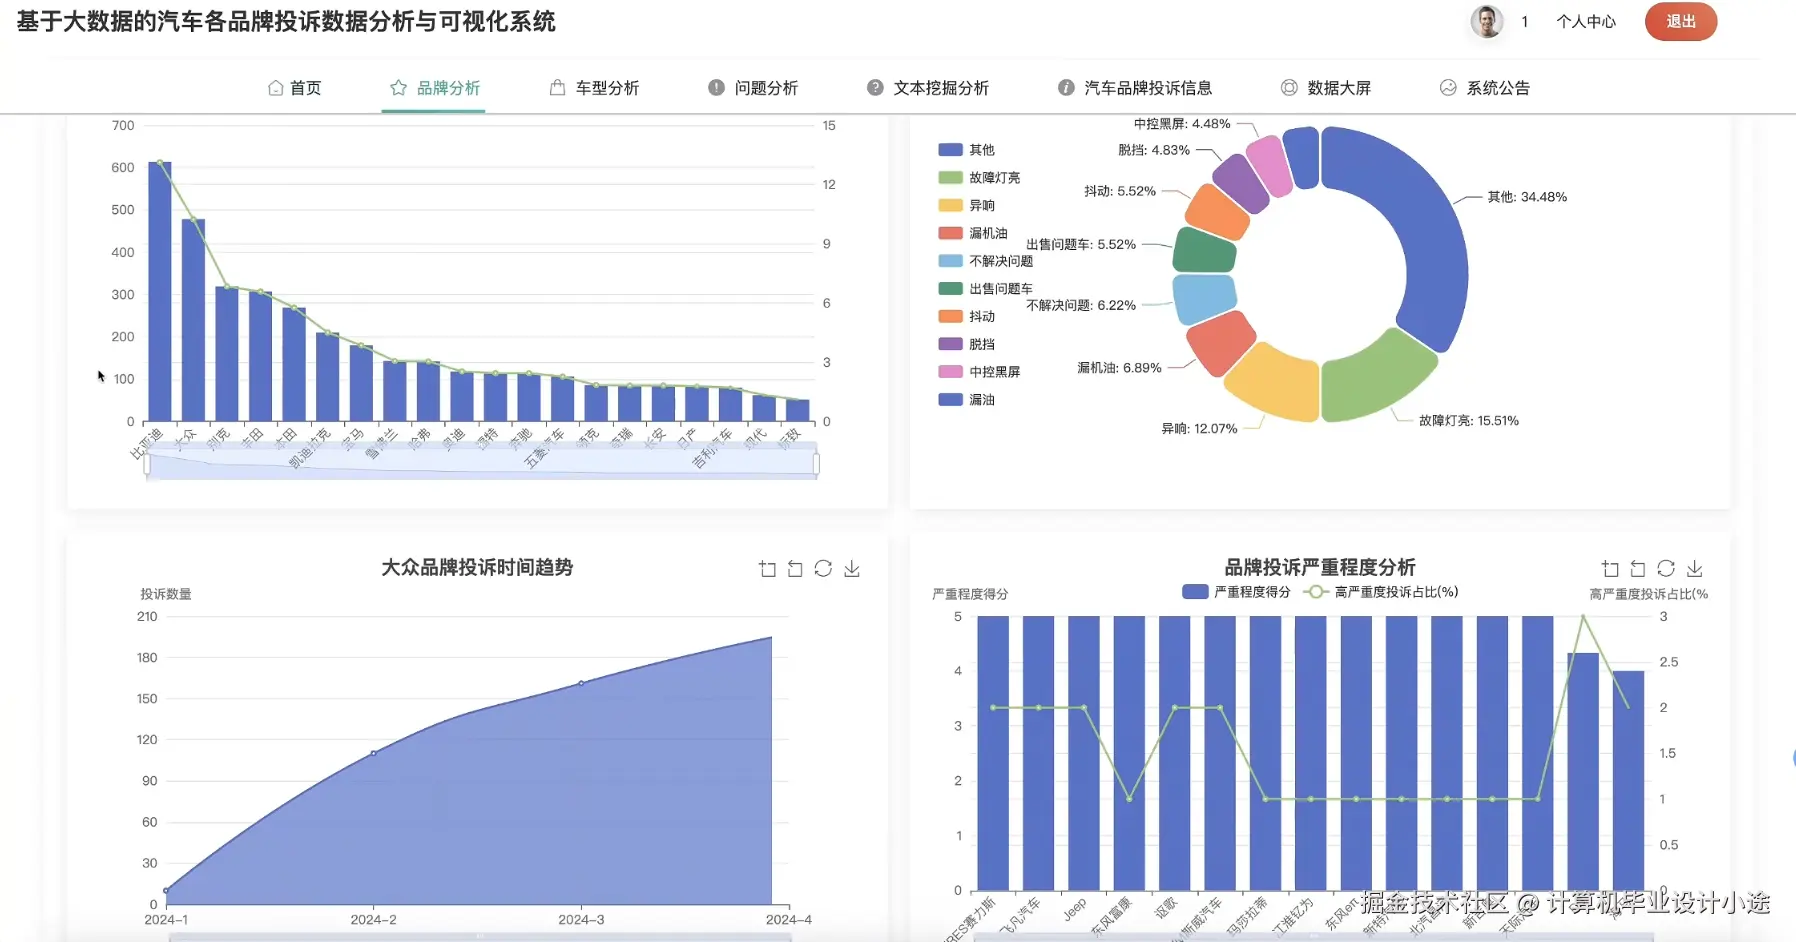Viewport: 1796px width, 942px height.
Task: Click the refresh icon on 品牌投诉严重程度分析 chart
Action: coord(1666,568)
